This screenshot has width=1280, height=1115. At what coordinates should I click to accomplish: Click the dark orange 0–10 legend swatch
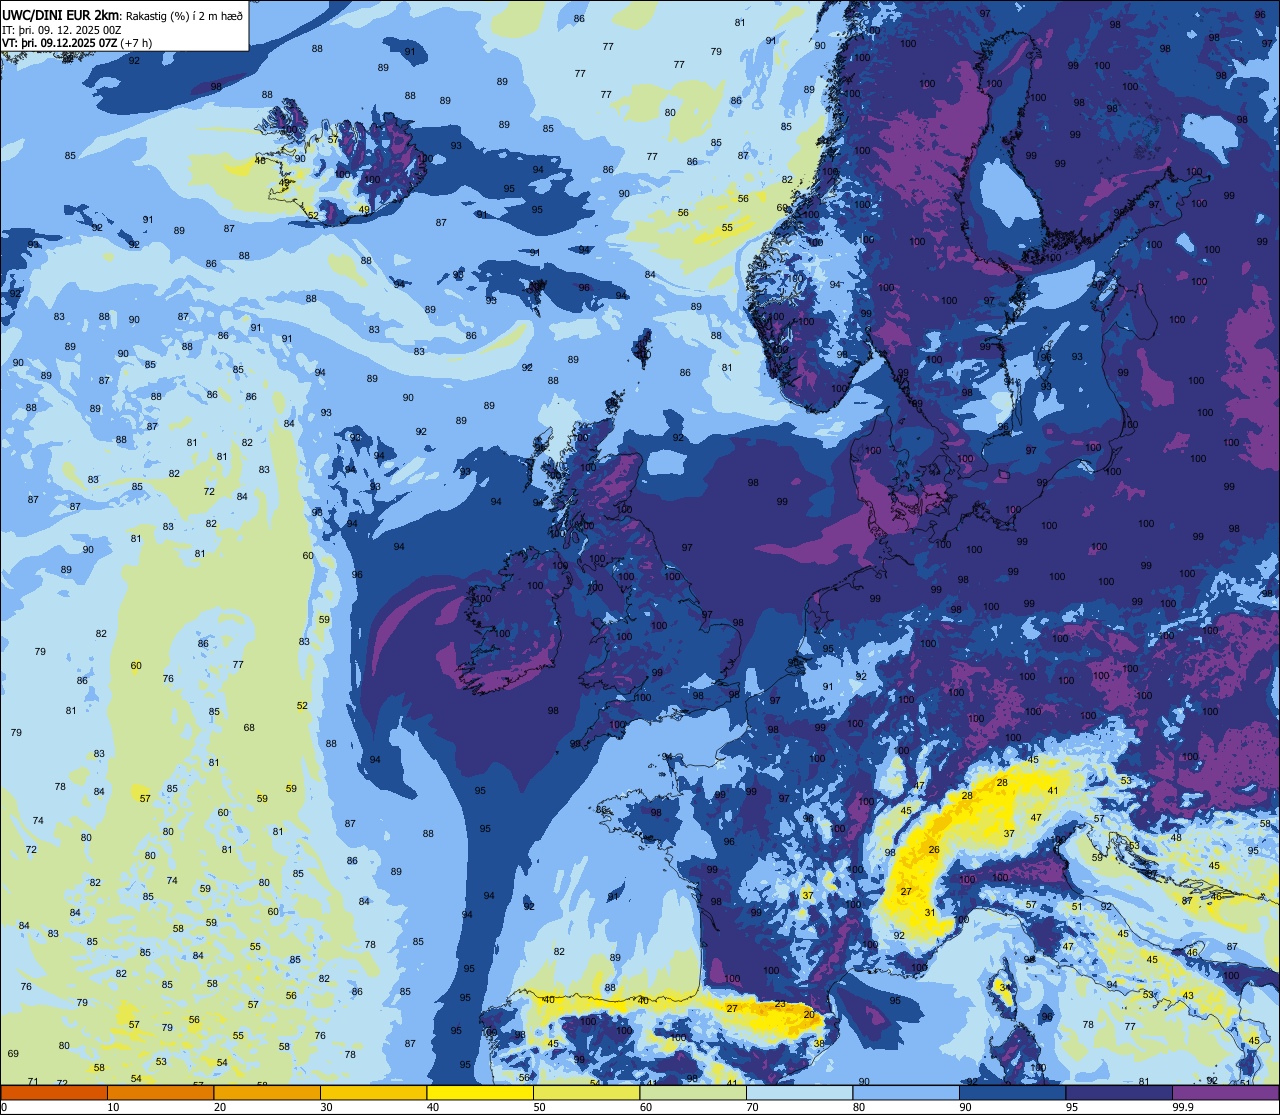54,1092
